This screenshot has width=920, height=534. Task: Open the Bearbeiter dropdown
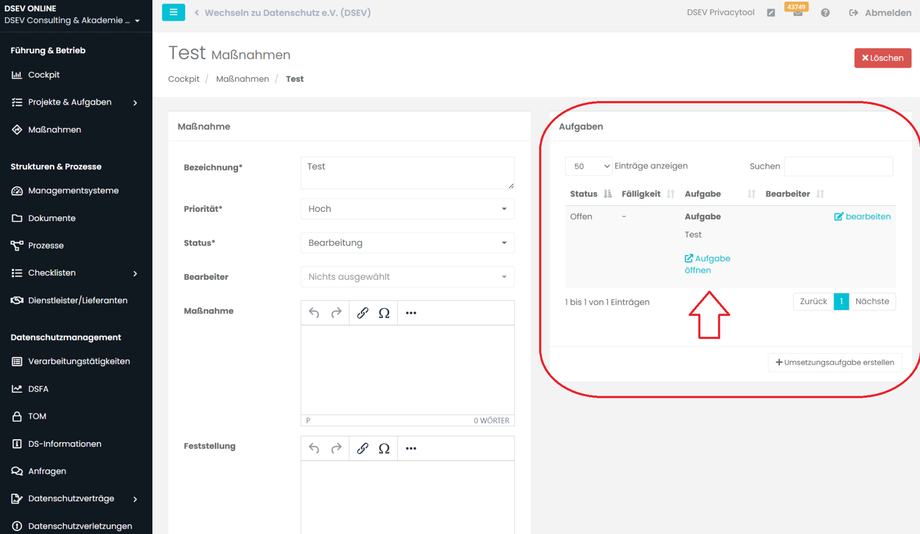coord(407,277)
